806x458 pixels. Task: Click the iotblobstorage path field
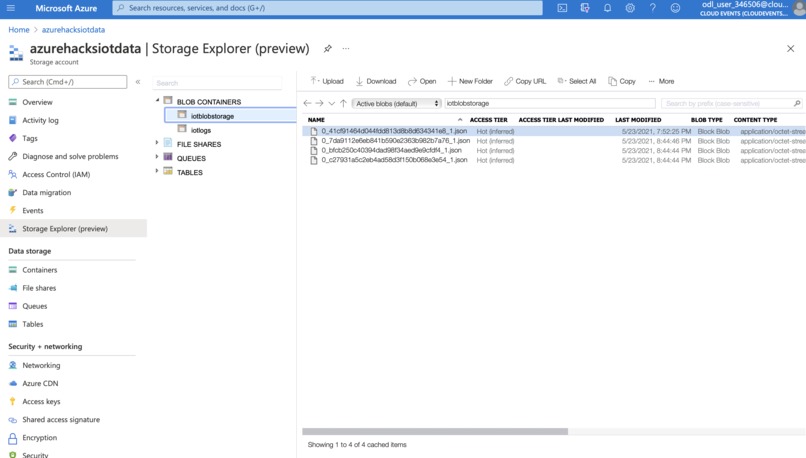[x=549, y=103]
